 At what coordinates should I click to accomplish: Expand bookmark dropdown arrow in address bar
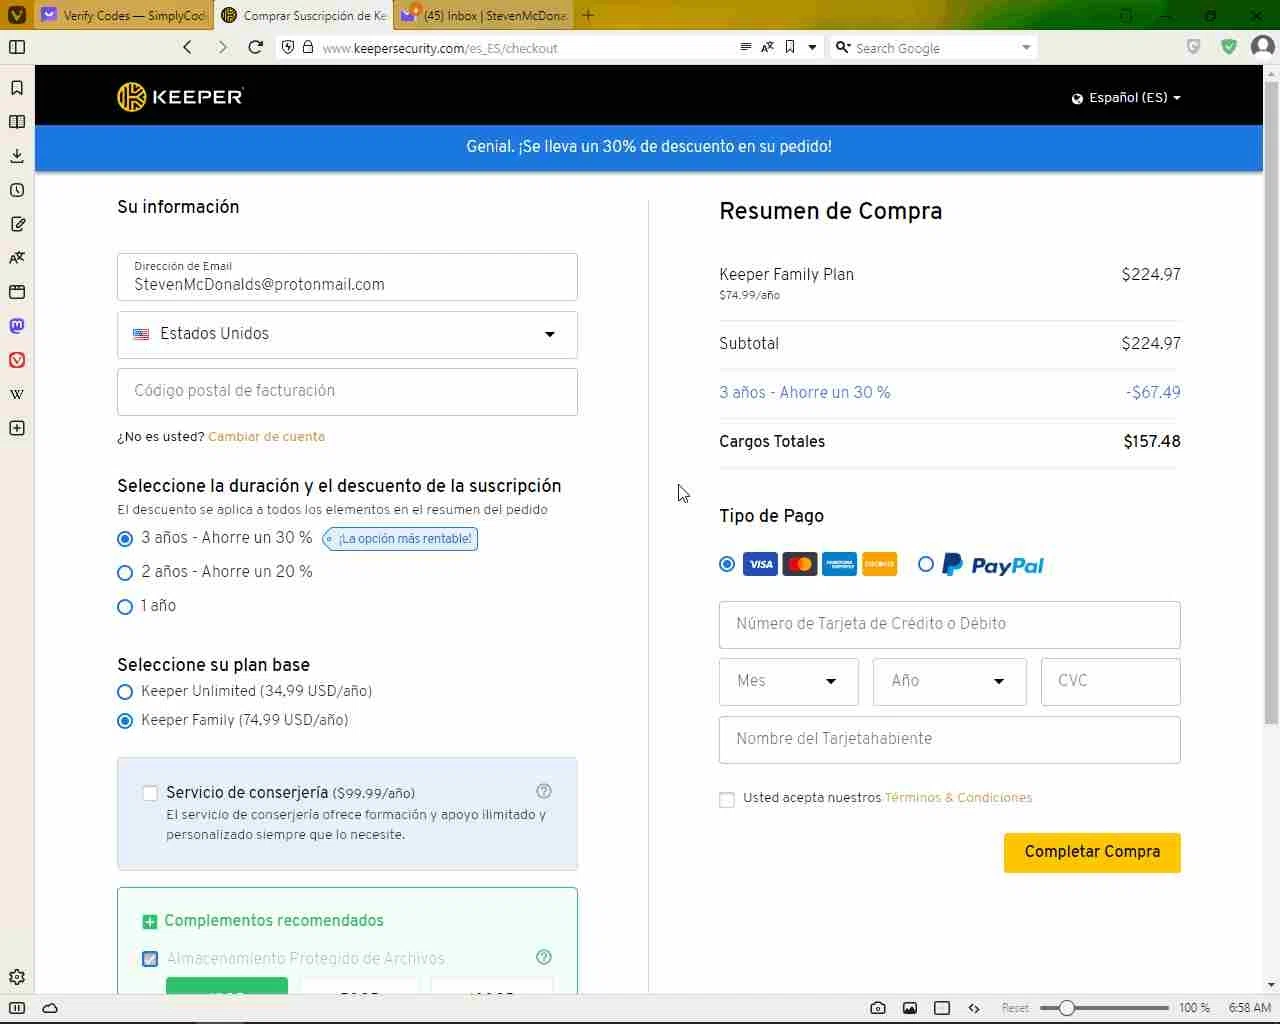812,47
